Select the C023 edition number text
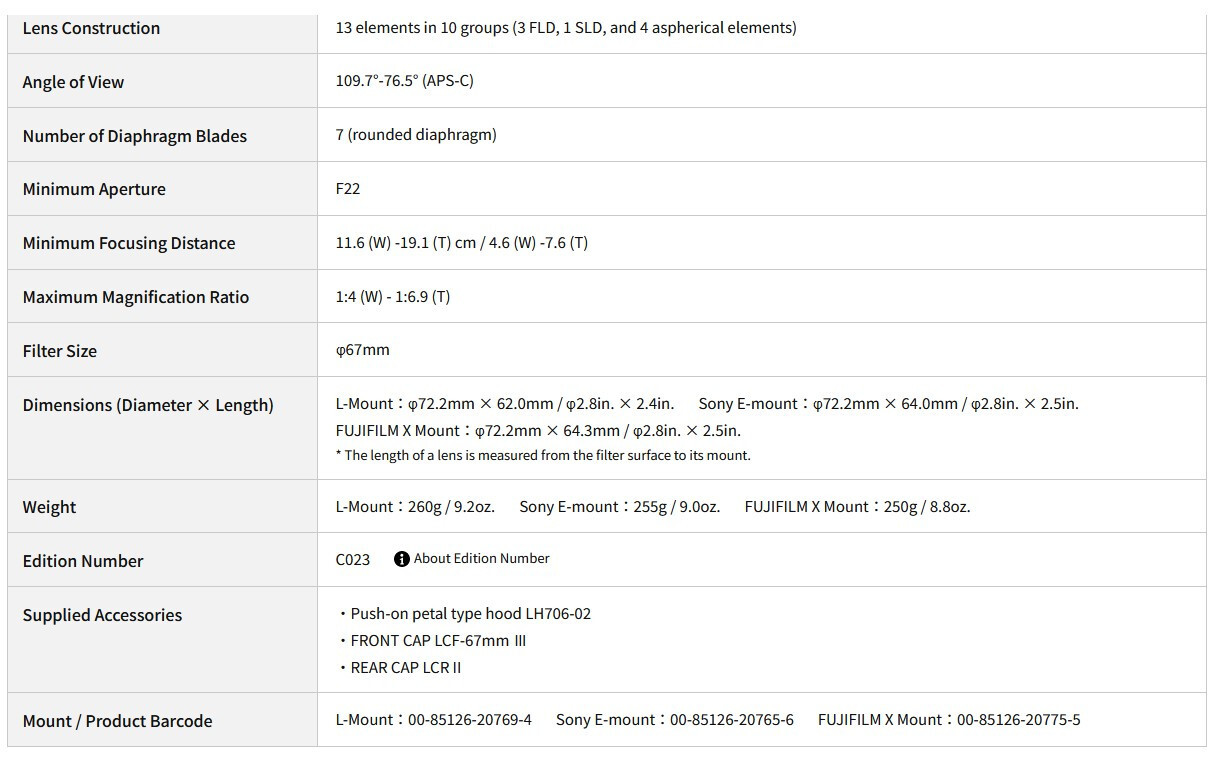This screenshot has height=771, width=1218. (x=353, y=560)
